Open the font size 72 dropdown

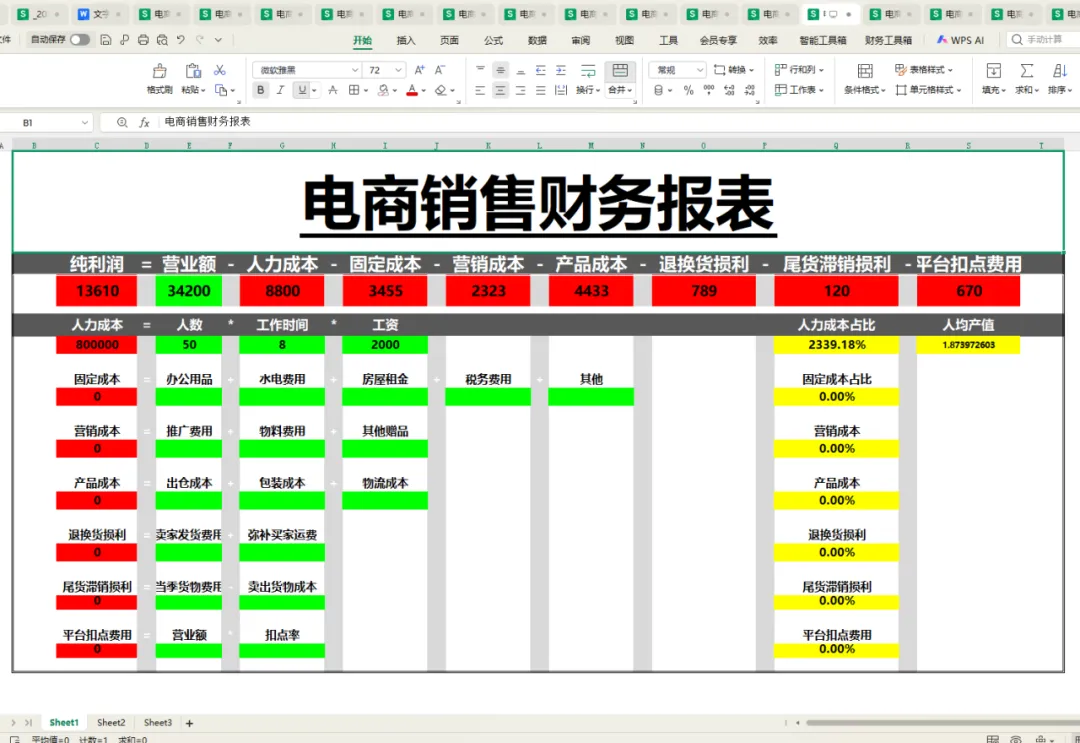coord(398,70)
